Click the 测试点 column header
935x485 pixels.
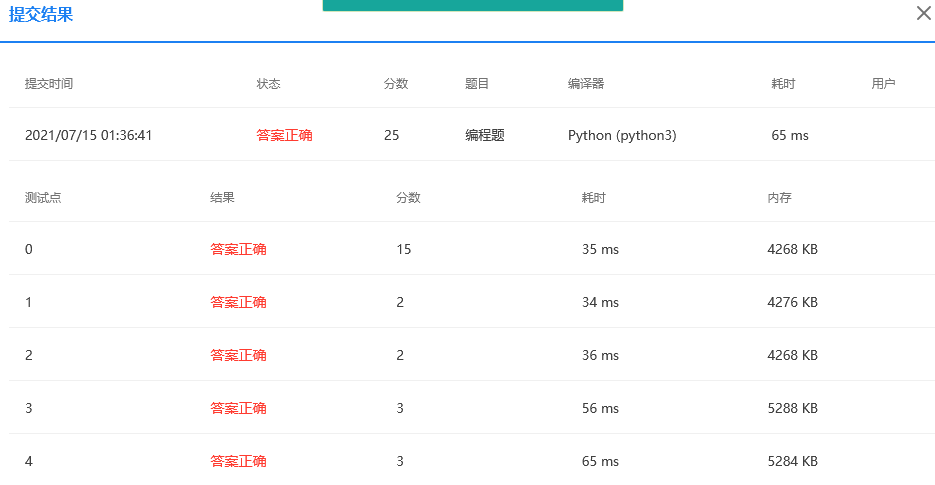[x=43, y=197]
